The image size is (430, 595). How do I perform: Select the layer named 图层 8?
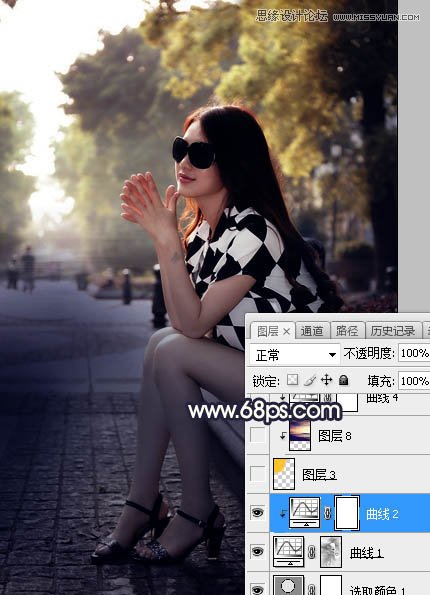click(335, 436)
